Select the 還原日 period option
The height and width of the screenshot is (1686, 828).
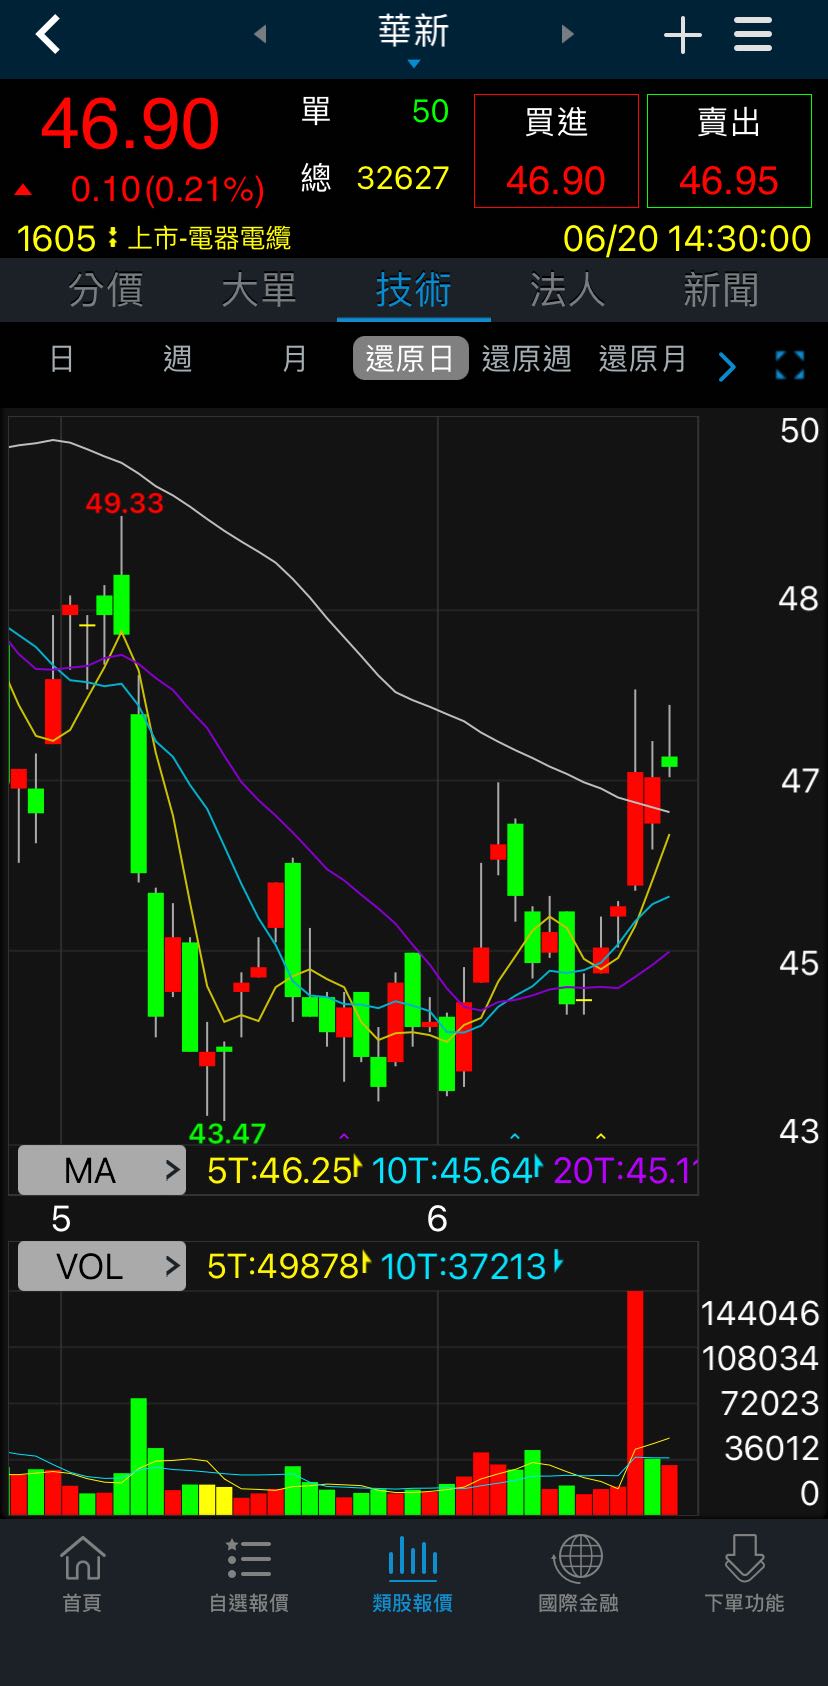[x=410, y=359]
